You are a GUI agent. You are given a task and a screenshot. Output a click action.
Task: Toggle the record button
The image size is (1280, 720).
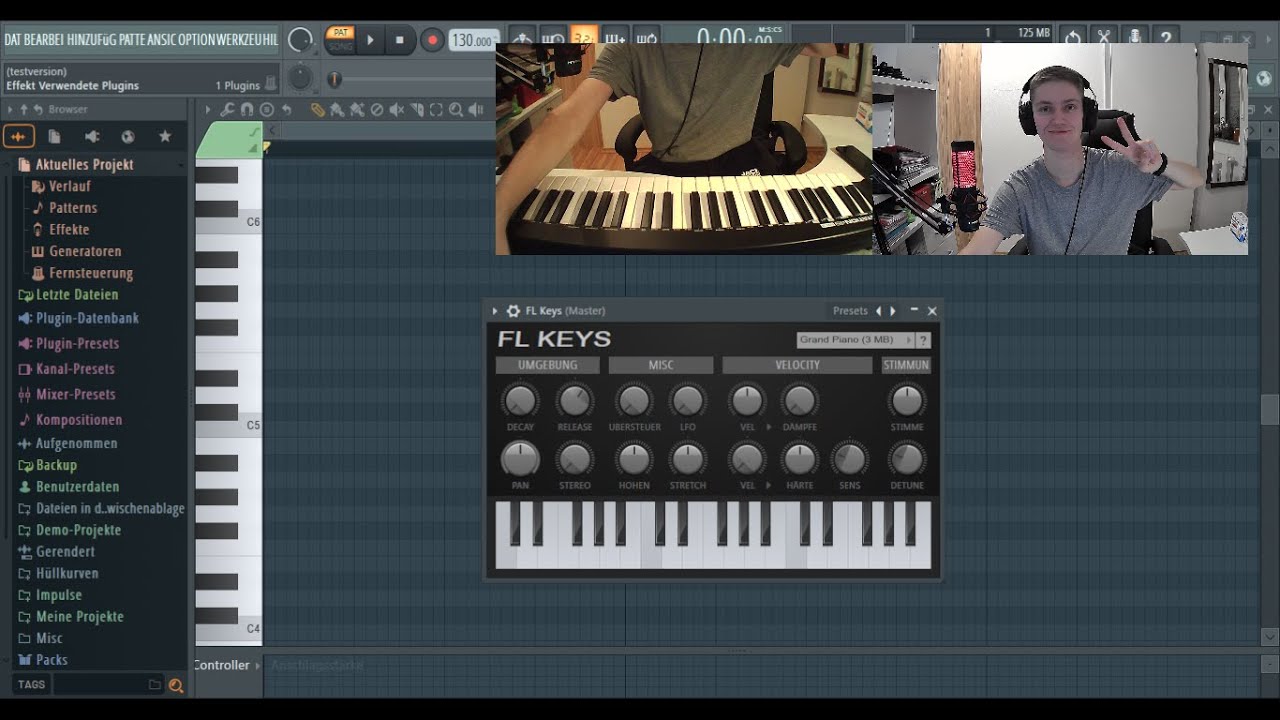432,40
